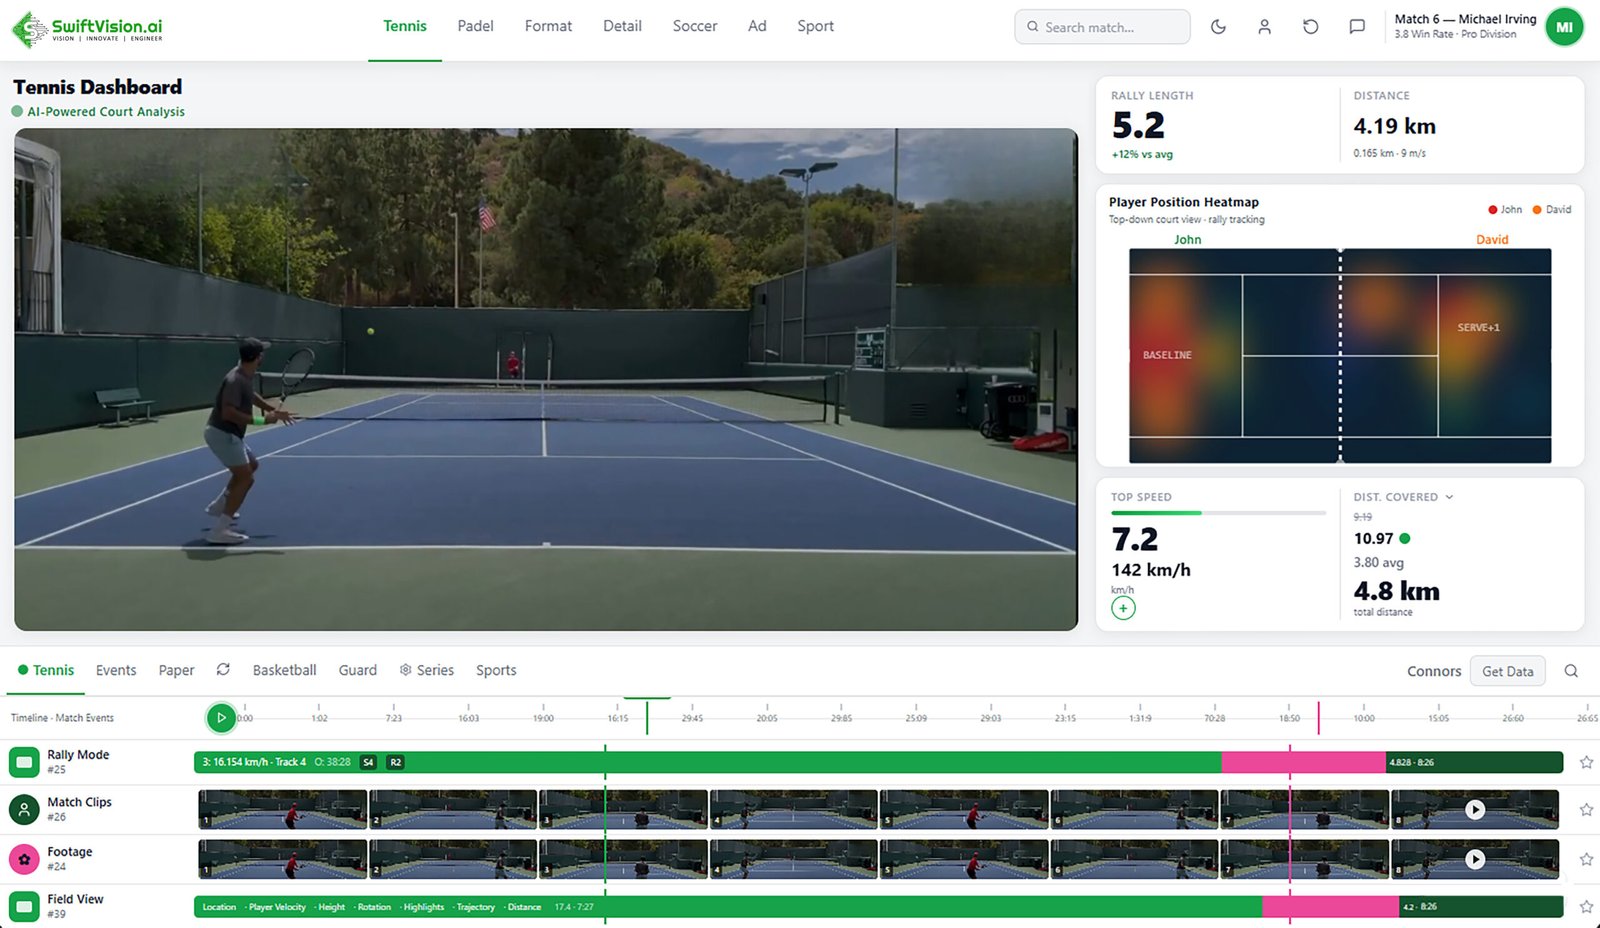This screenshot has width=1600, height=928.
Task: Play the last Footage thumbnail
Action: click(x=1475, y=859)
